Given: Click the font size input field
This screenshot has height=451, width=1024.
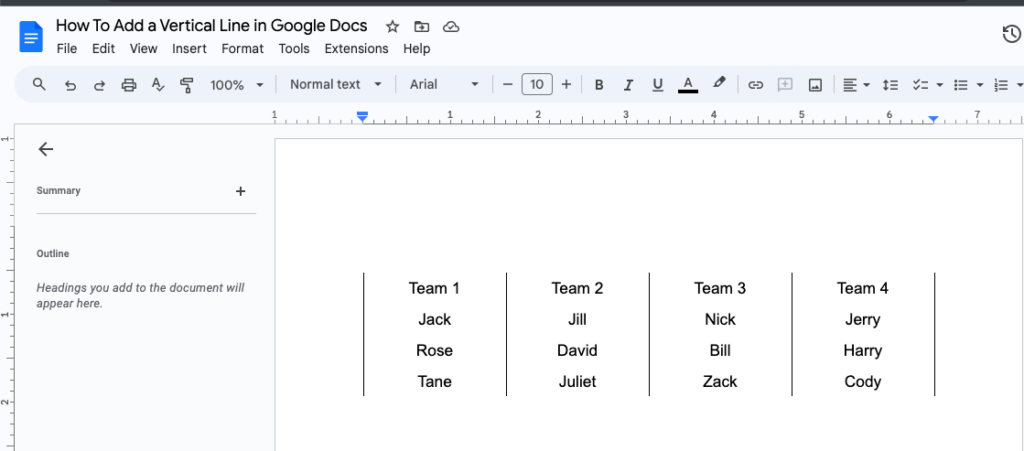Looking at the screenshot, I should coord(537,85).
